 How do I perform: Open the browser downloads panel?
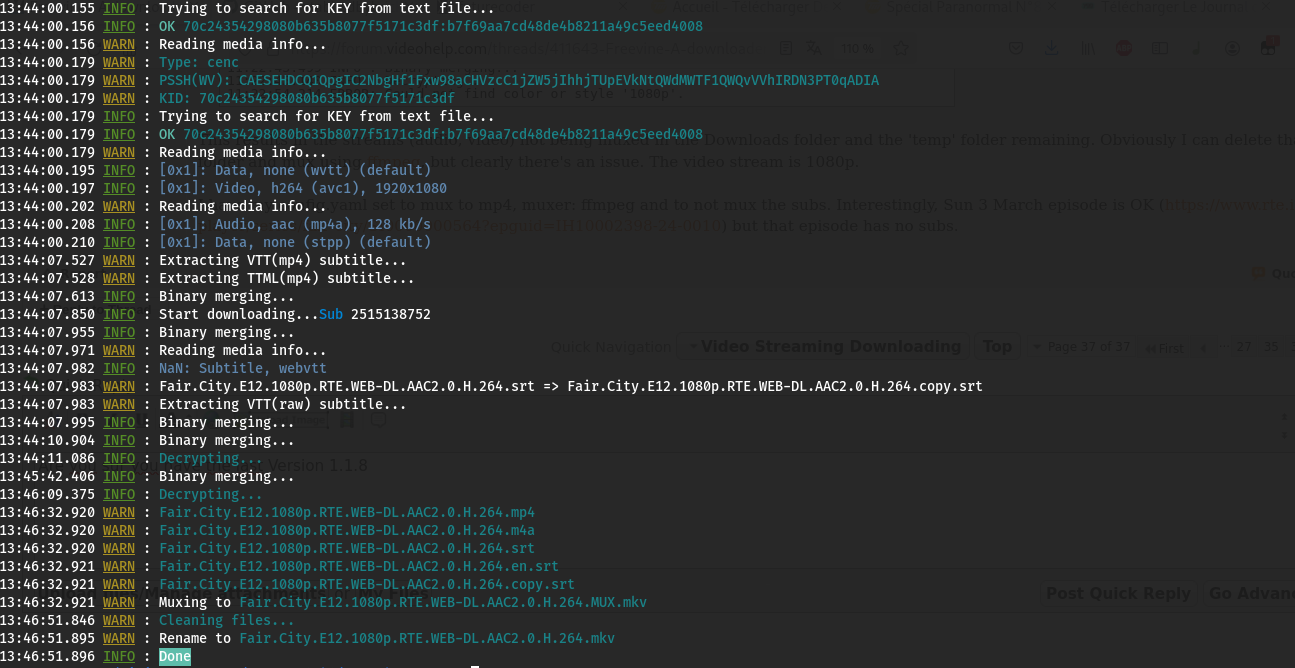click(x=1051, y=48)
